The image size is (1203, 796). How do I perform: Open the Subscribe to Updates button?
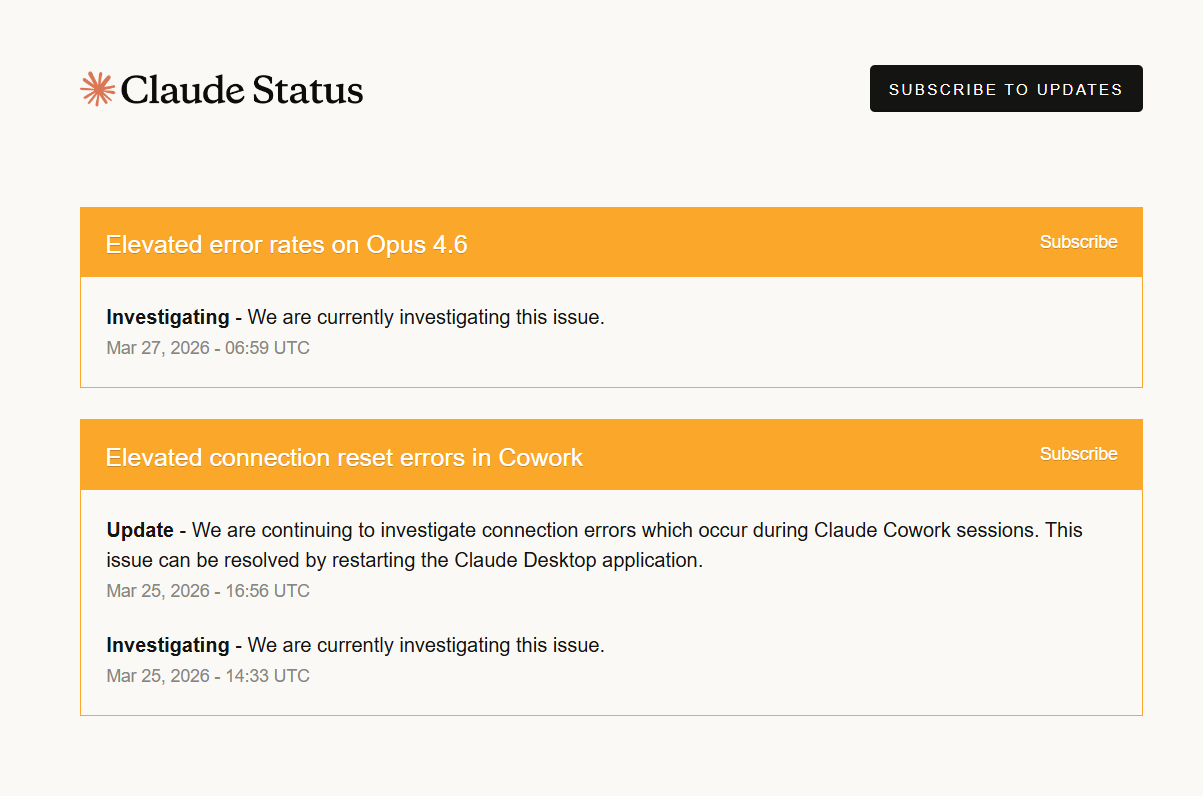[1006, 89]
